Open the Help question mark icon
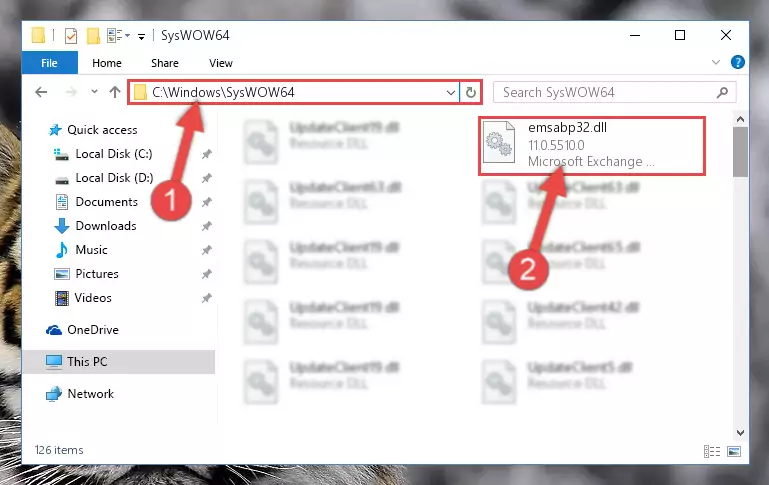 click(737, 62)
